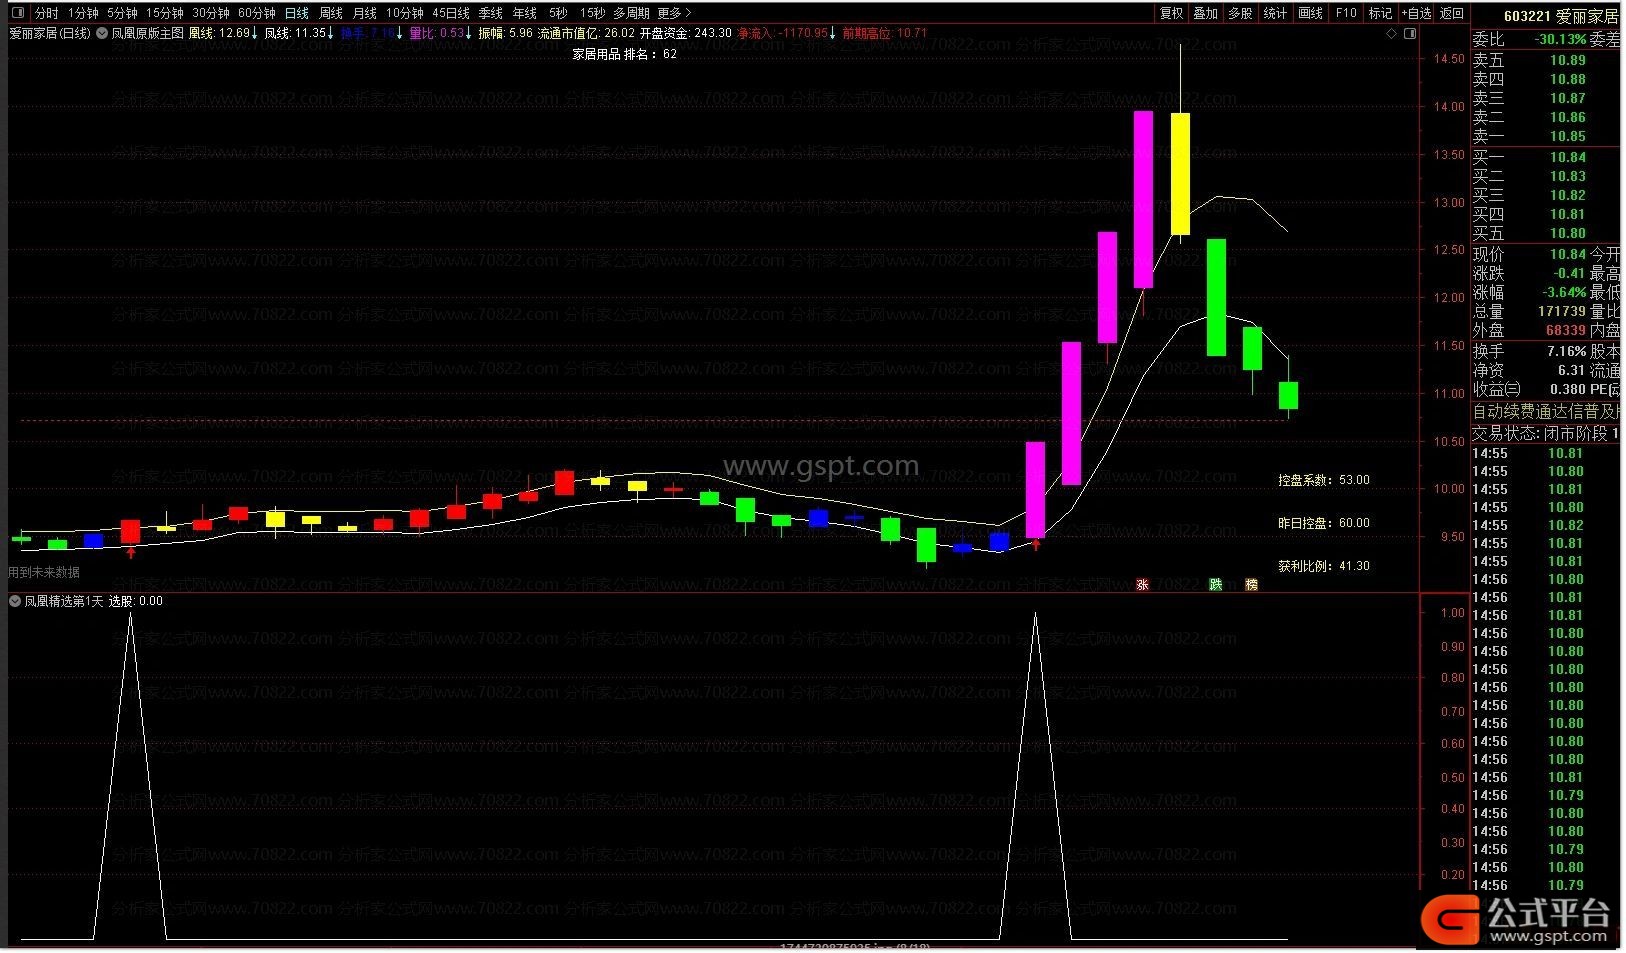Click the 前期高位: 10.71 label
Viewport: 1626px width, 953px height.
(884, 33)
